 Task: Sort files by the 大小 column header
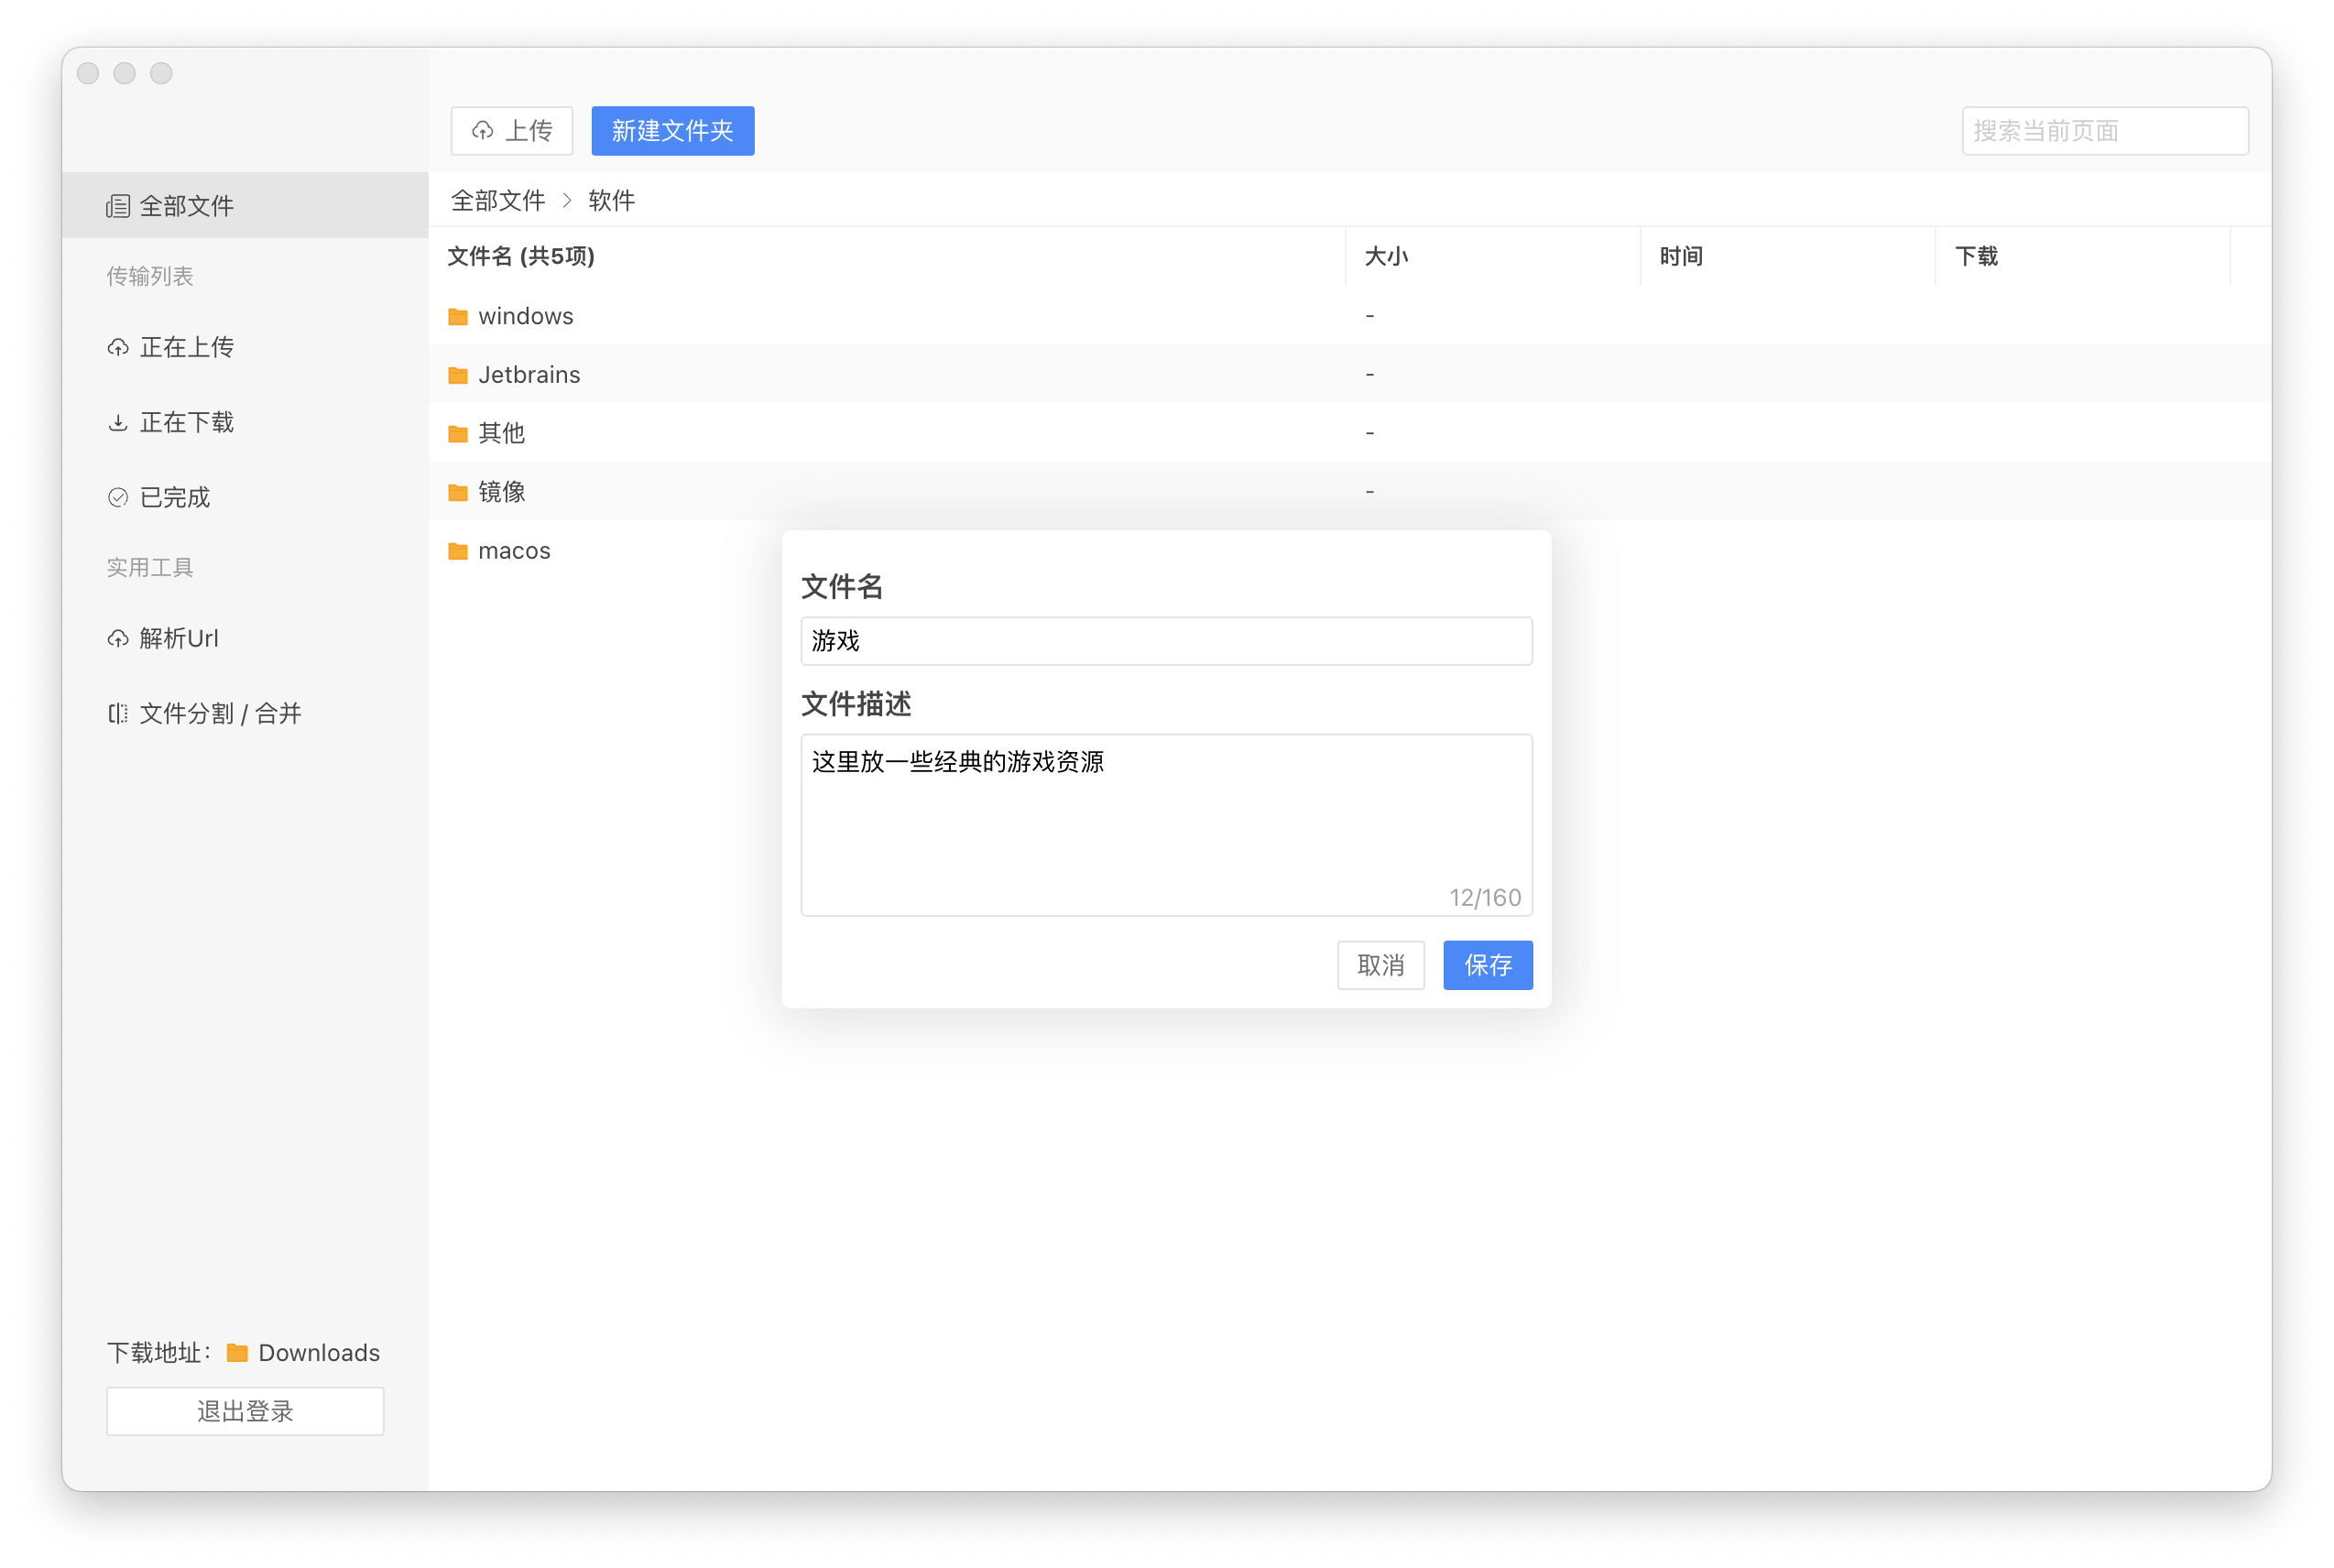[1386, 256]
